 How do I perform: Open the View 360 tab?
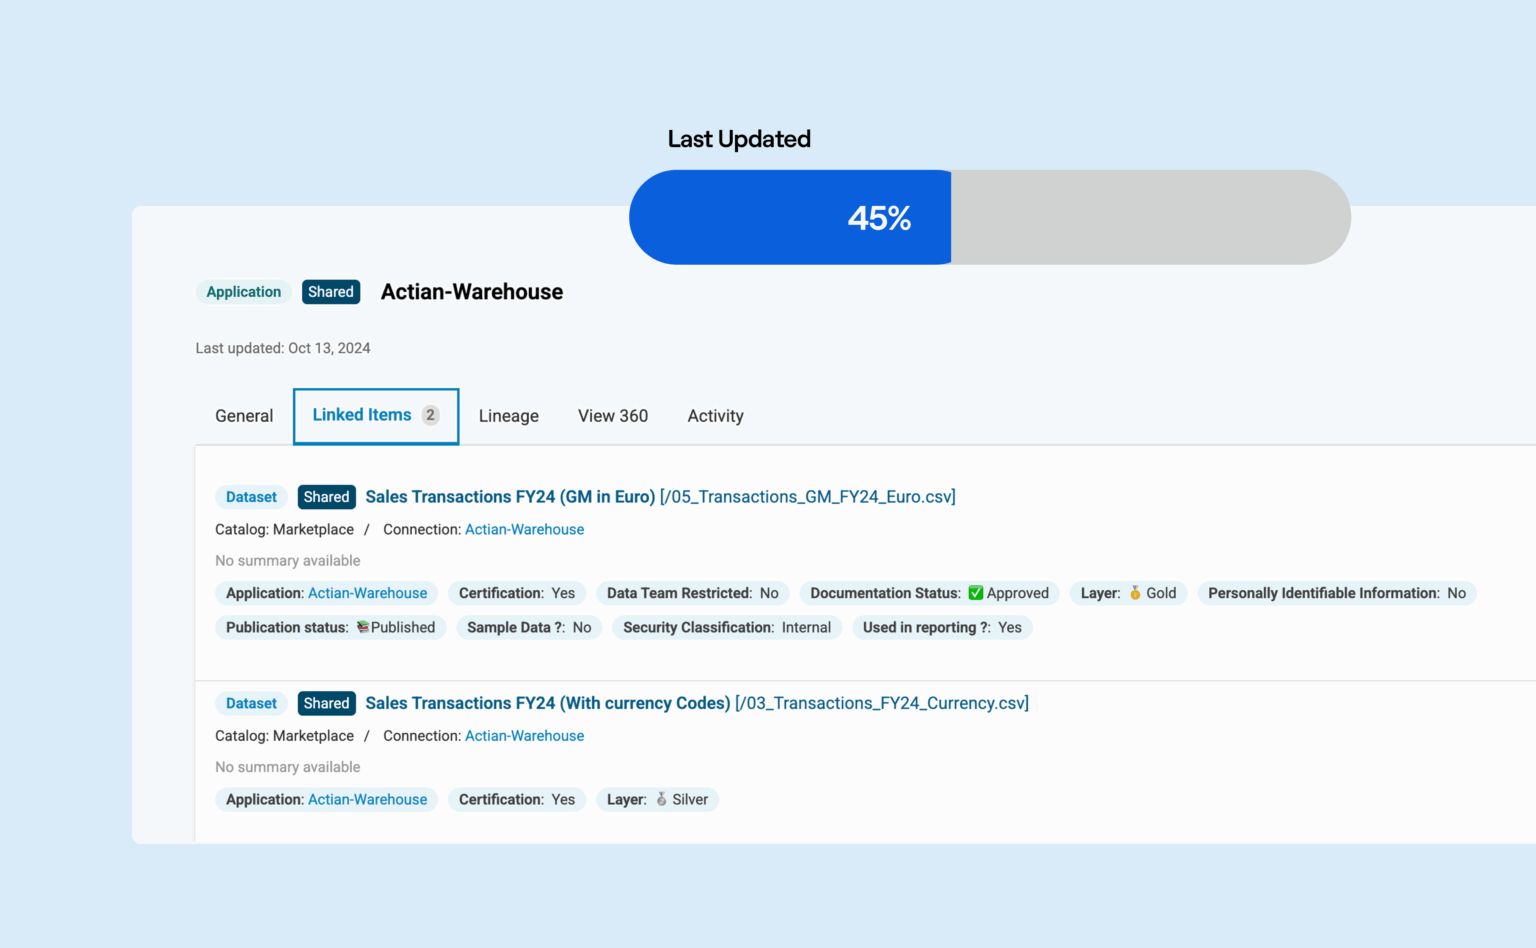pyautogui.click(x=613, y=416)
